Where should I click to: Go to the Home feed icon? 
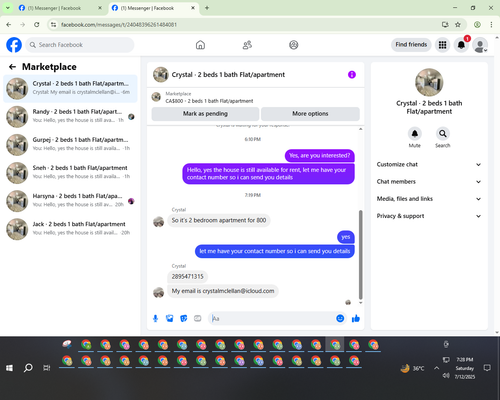tap(200, 45)
